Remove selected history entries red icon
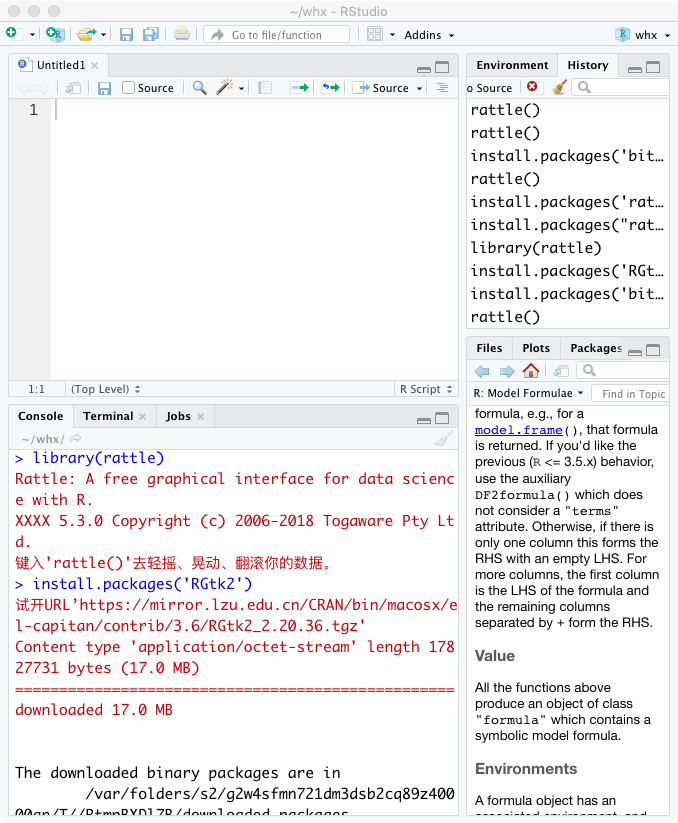 (x=532, y=86)
